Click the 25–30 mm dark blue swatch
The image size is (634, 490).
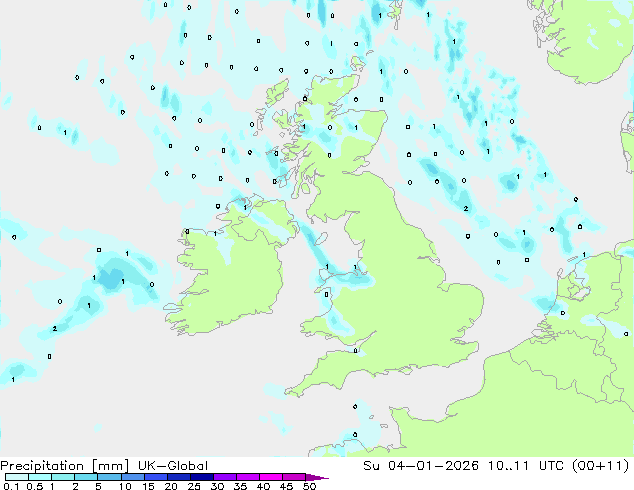point(201,477)
